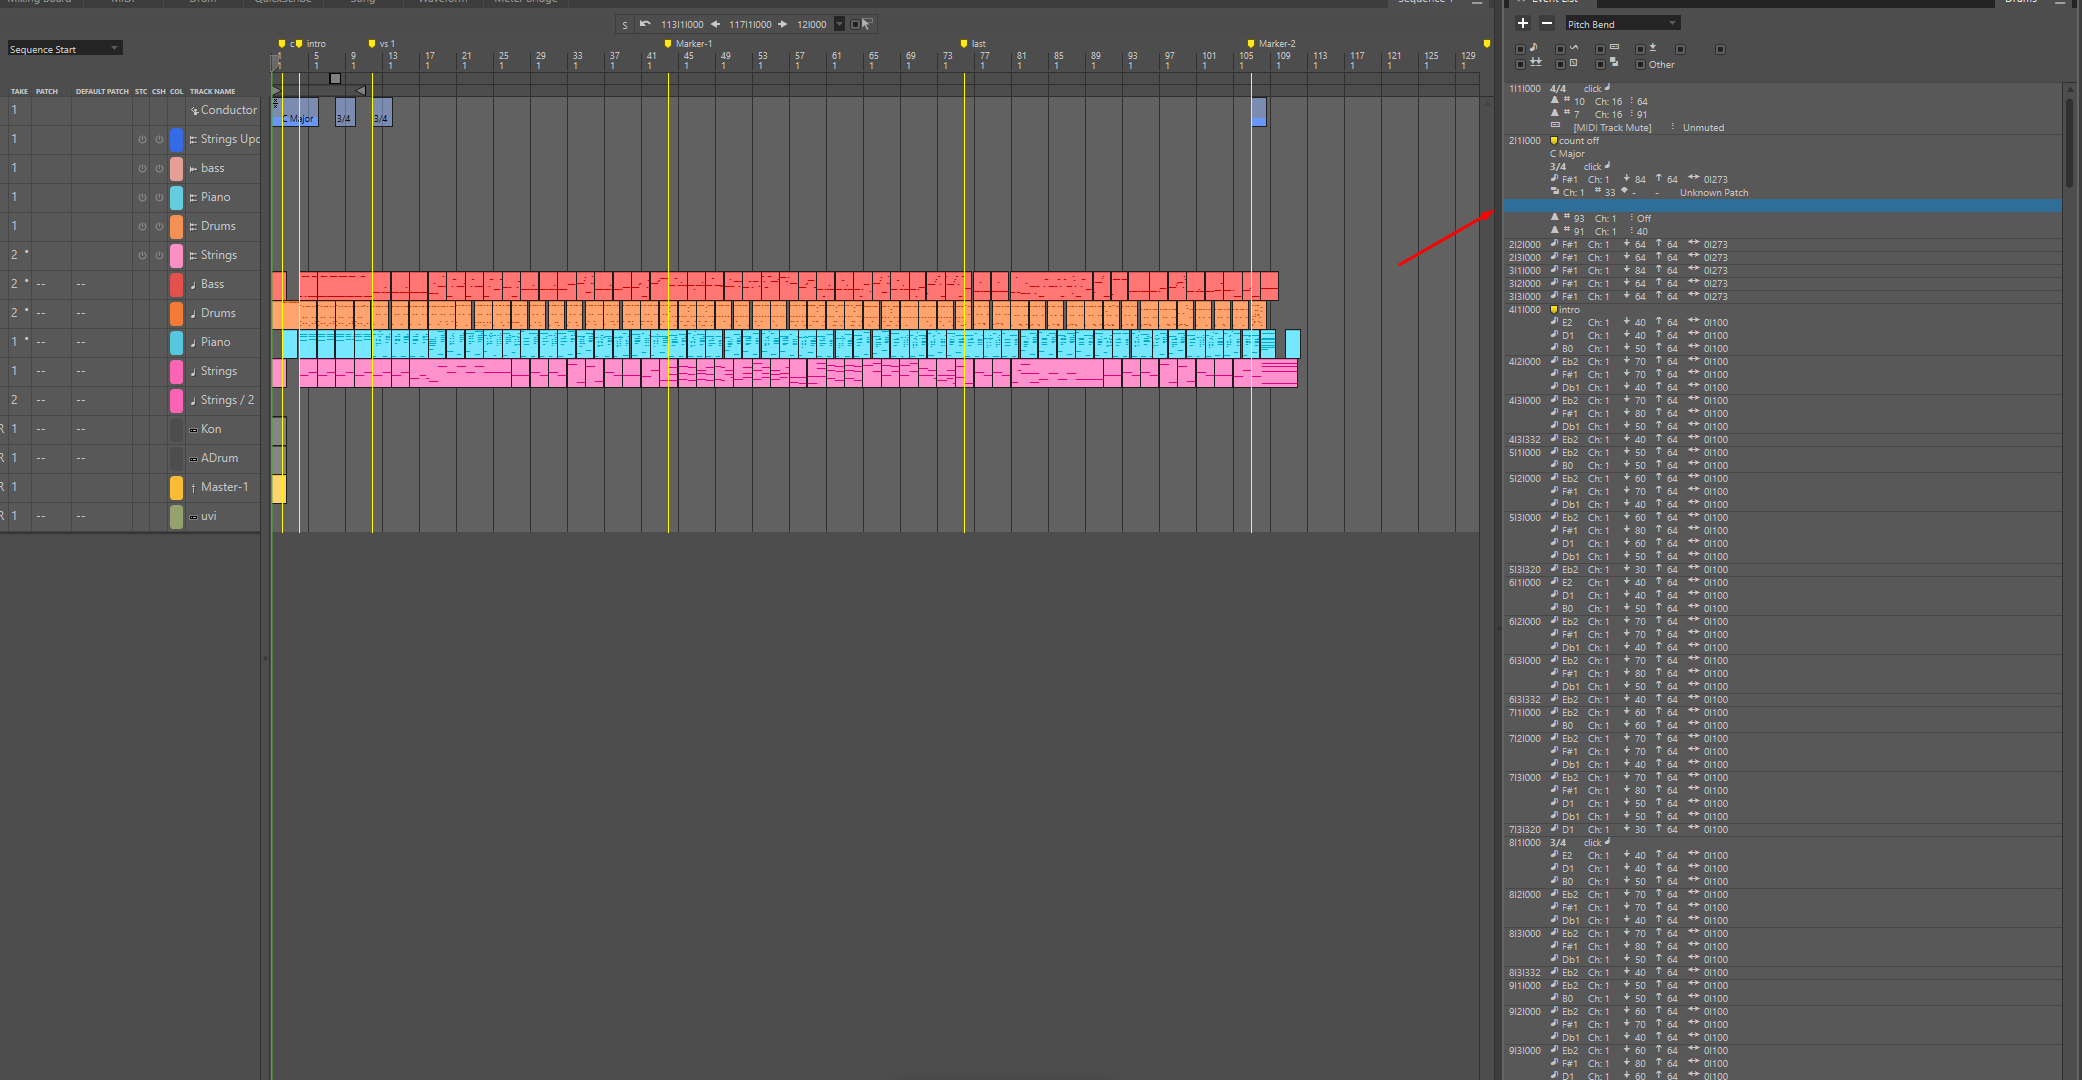Viewport: 2082px width, 1080px height.
Task: Click the Kon instrument track icon
Action: [193, 430]
